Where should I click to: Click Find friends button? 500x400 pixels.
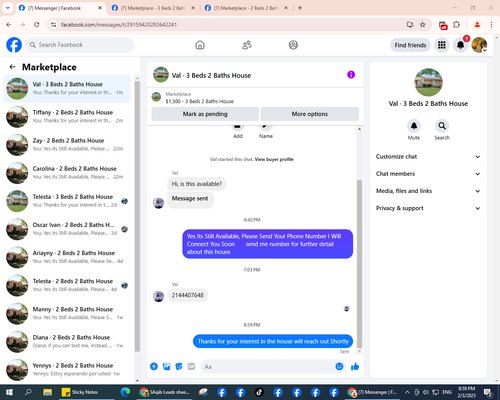tap(410, 45)
